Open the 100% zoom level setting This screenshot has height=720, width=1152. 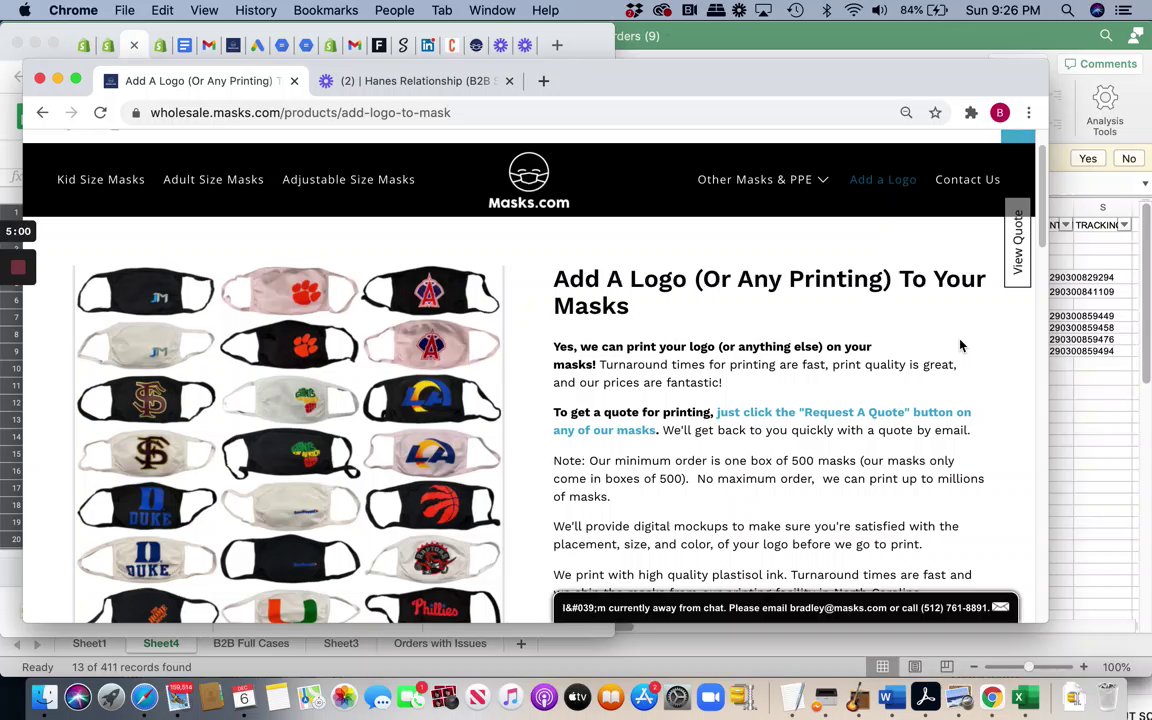[1116, 667]
